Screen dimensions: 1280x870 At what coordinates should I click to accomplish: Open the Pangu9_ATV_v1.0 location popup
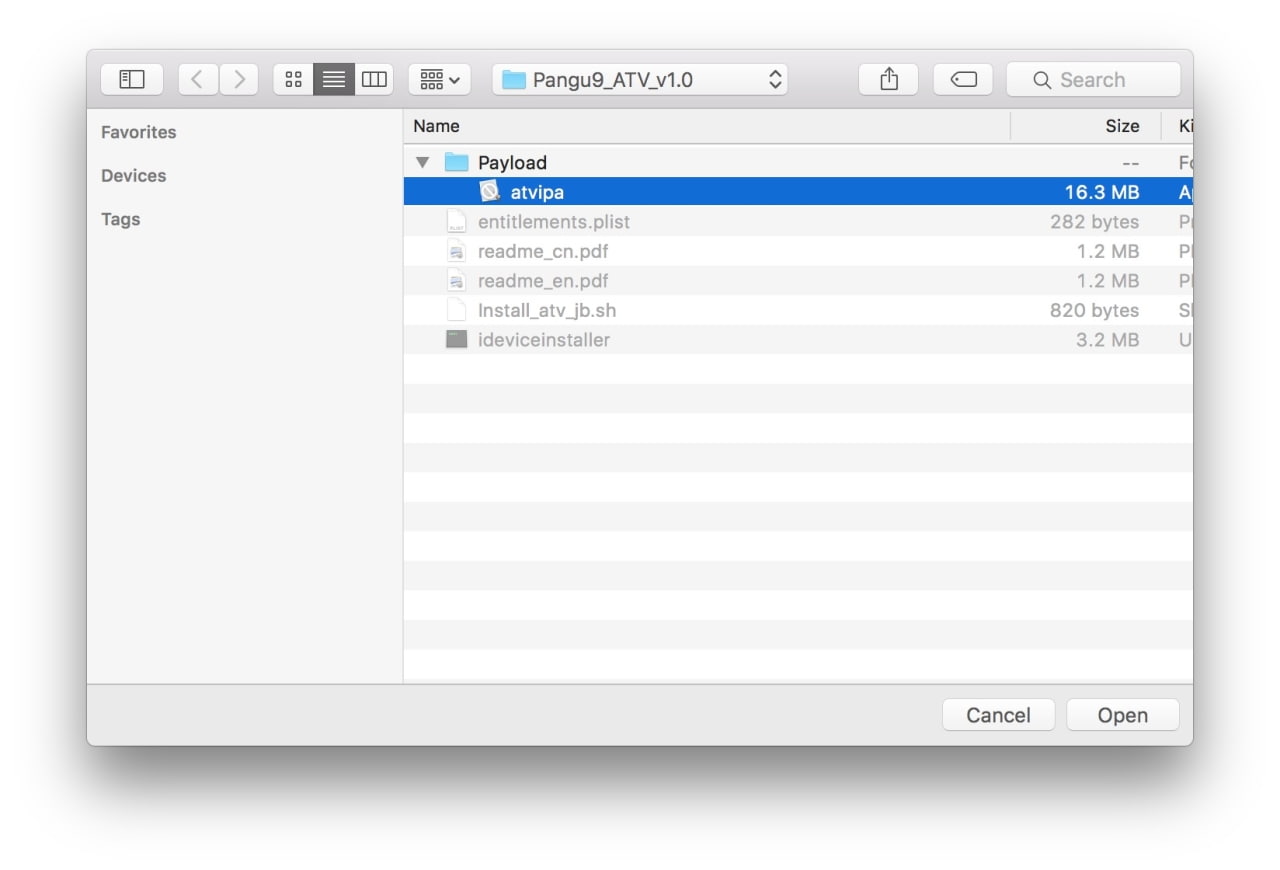tap(640, 79)
